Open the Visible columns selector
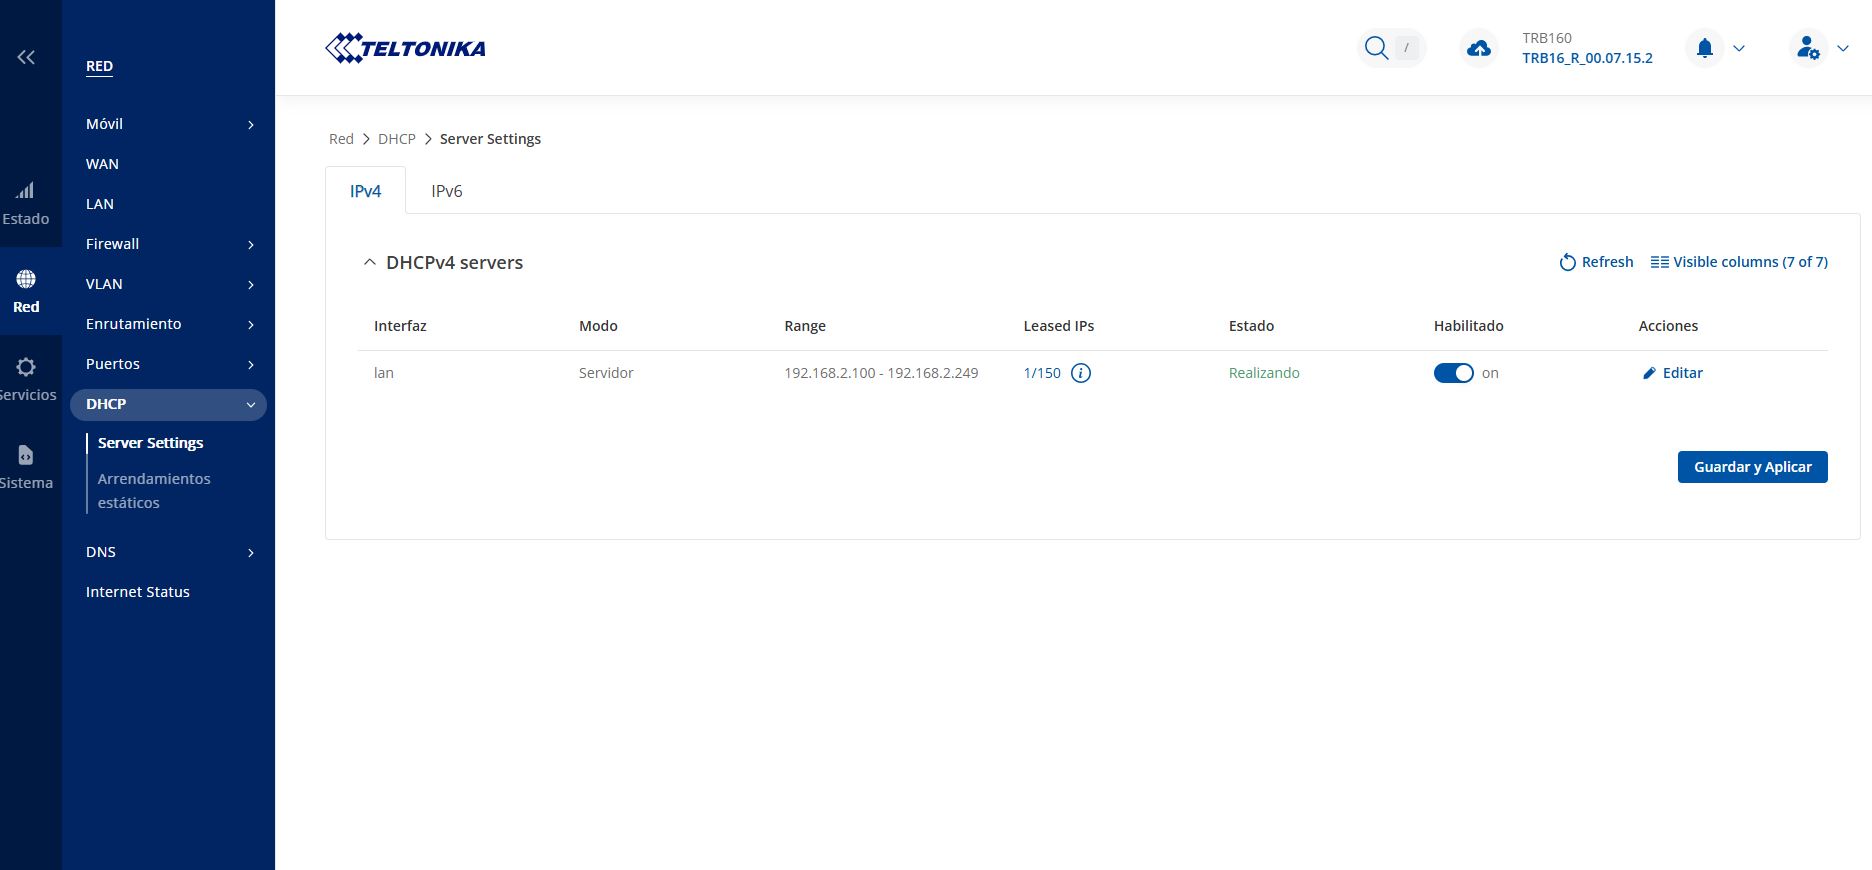The width and height of the screenshot is (1872, 870). pyautogui.click(x=1739, y=262)
